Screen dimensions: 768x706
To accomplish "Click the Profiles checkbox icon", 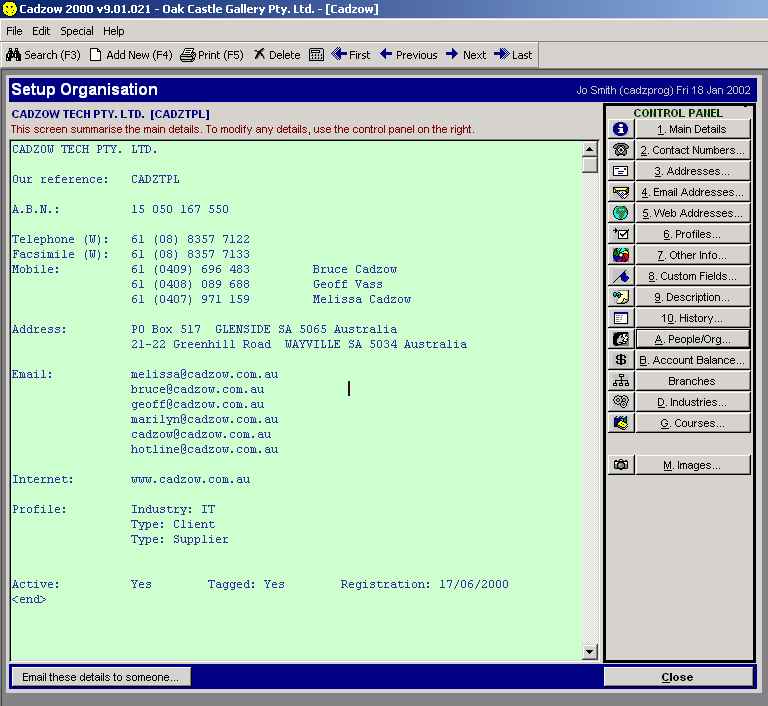I will [x=621, y=234].
